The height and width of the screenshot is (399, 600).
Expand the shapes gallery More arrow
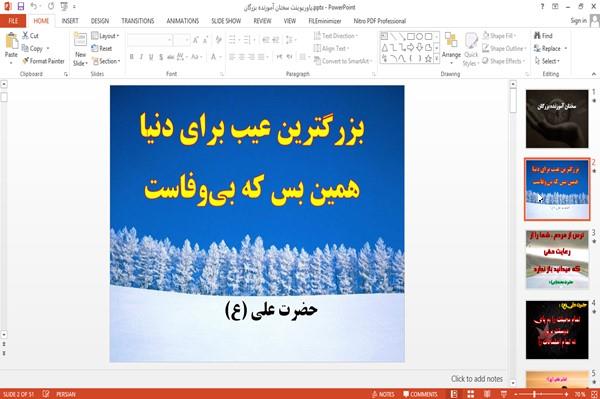[436, 59]
